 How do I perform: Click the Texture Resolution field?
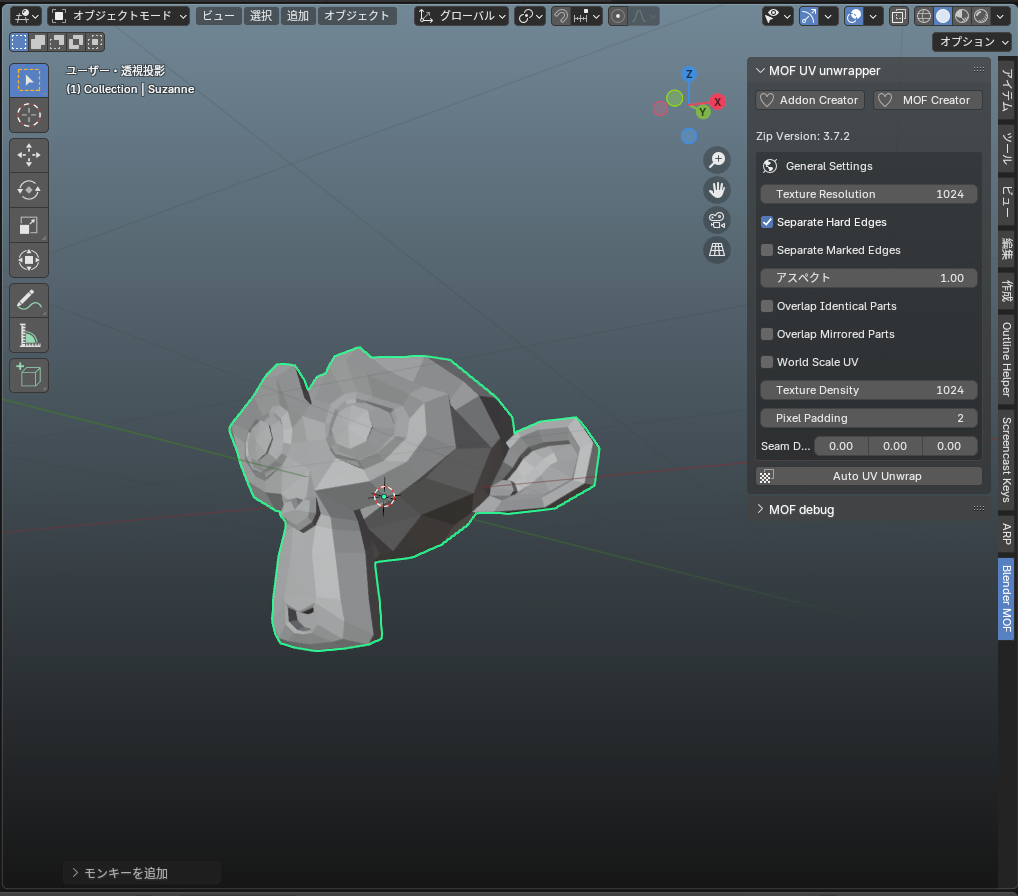[x=869, y=194]
